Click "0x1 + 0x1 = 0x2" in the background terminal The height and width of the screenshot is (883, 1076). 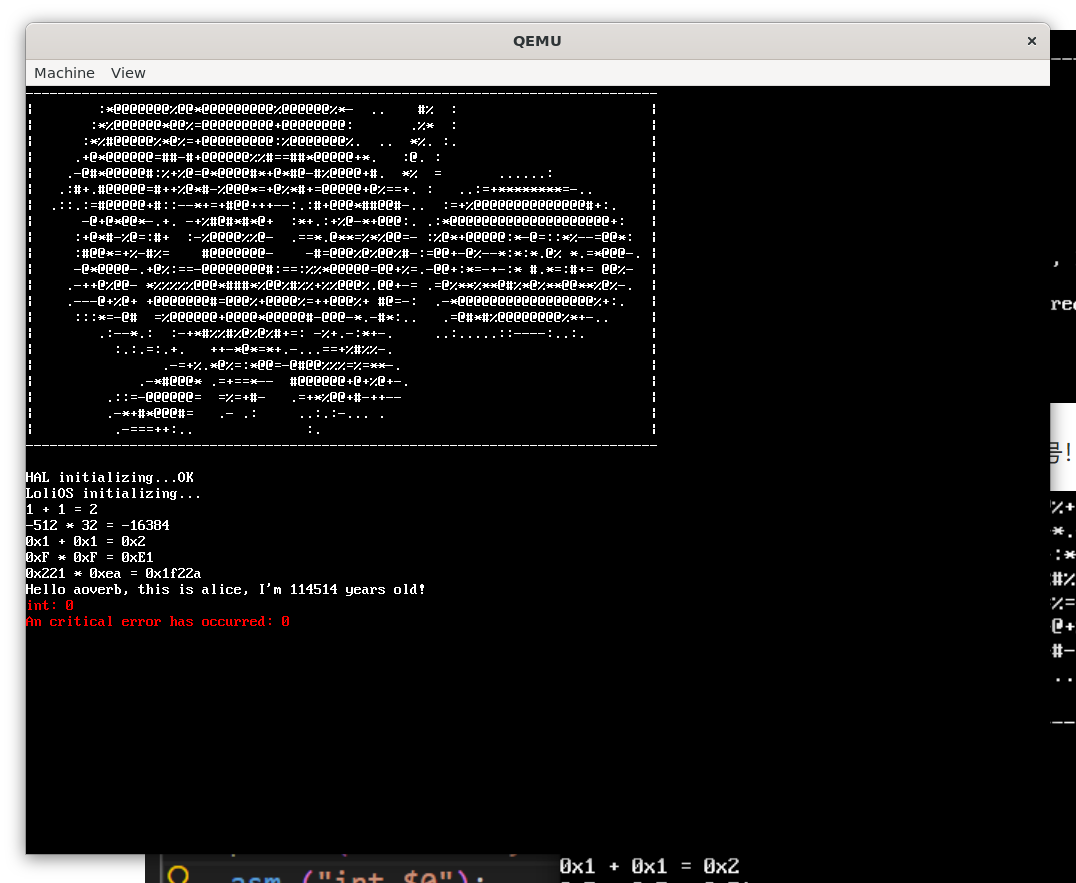649,866
